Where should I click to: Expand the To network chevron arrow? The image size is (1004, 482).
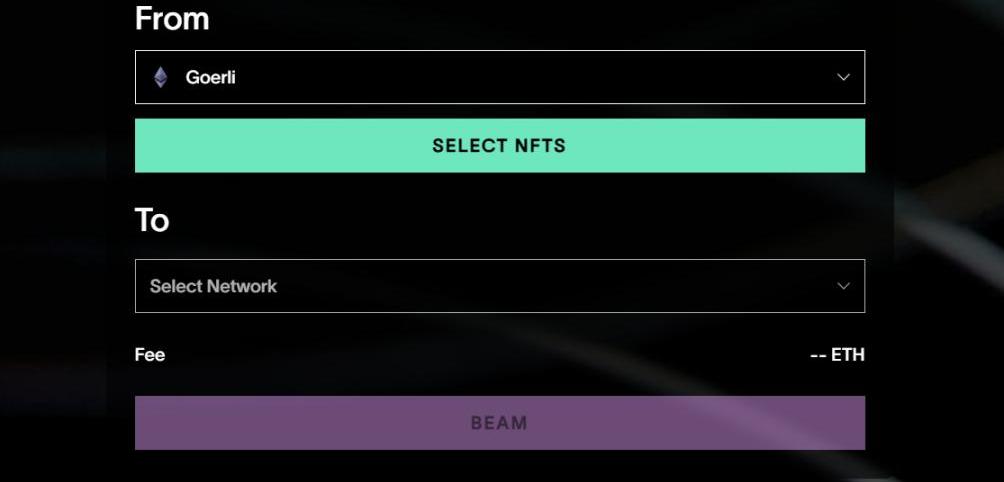click(x=843, y=286)
